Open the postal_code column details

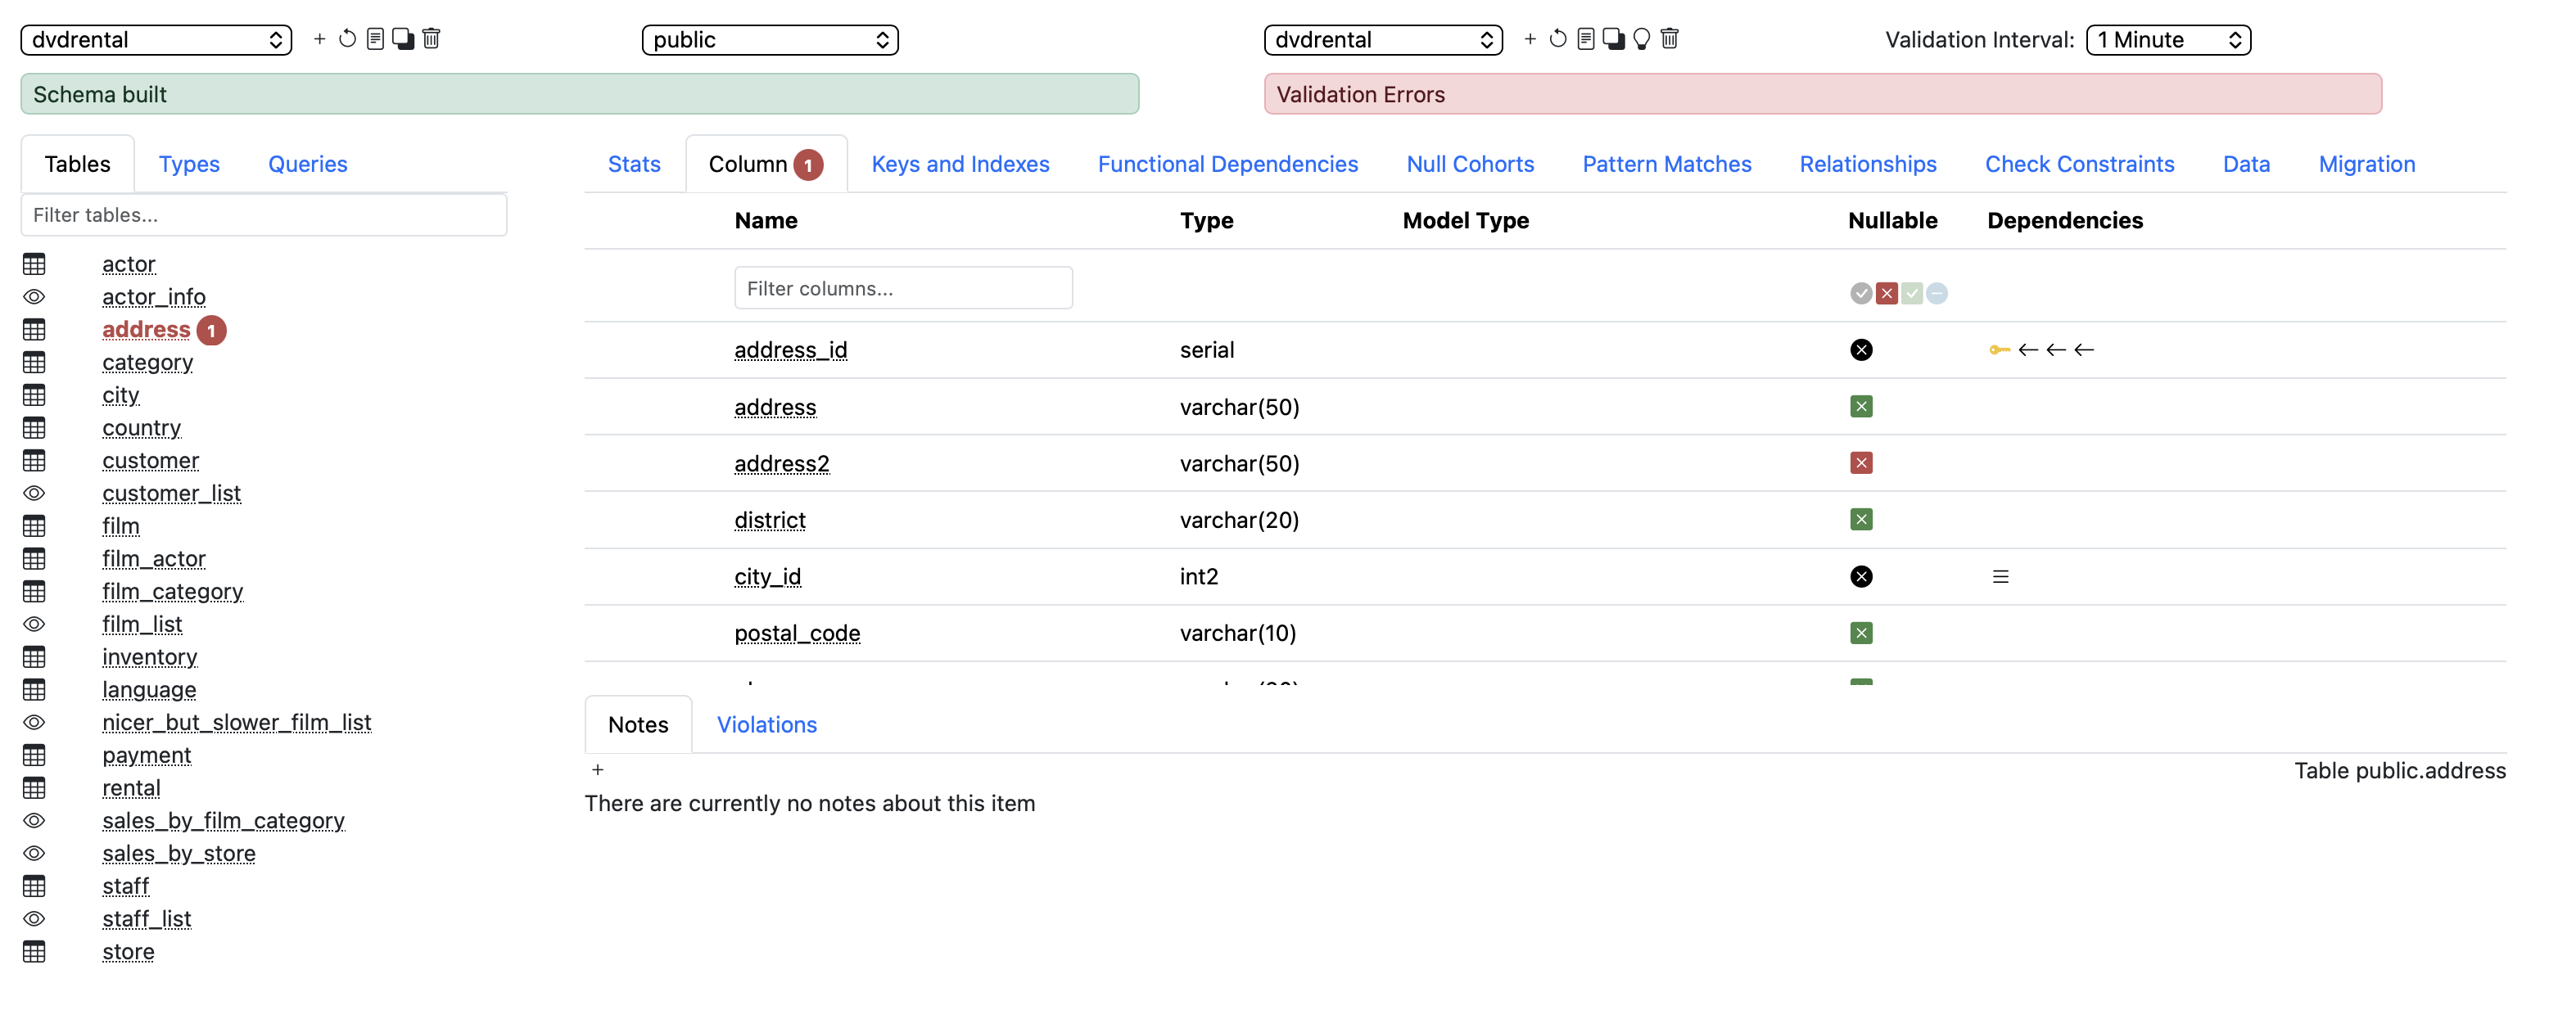[797, 632]
